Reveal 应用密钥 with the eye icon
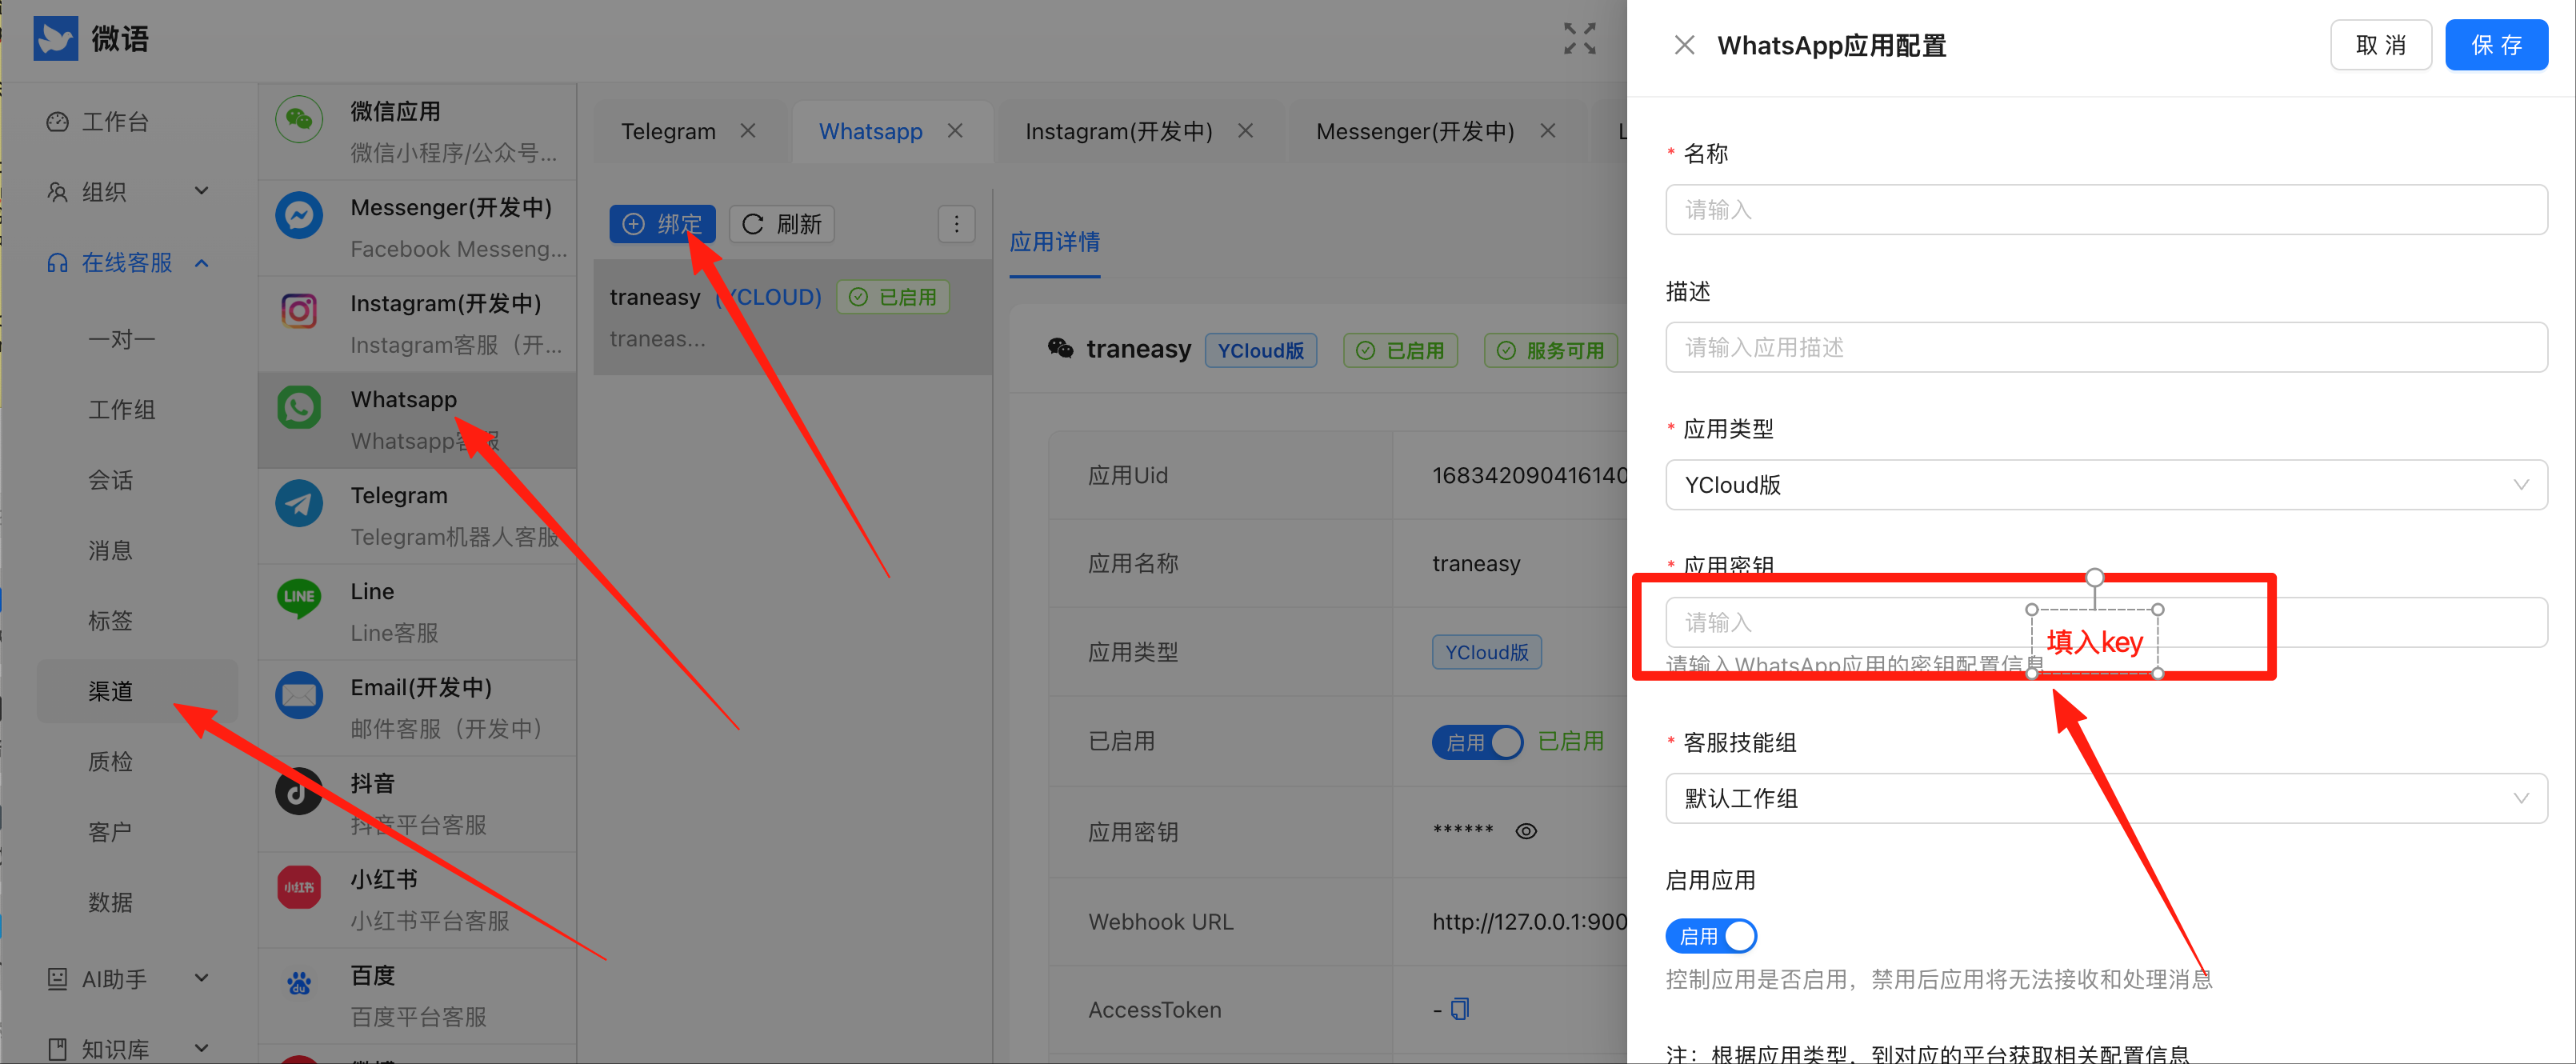The width and height of the screenshot is (2576, 1064). click(1526, 831)
